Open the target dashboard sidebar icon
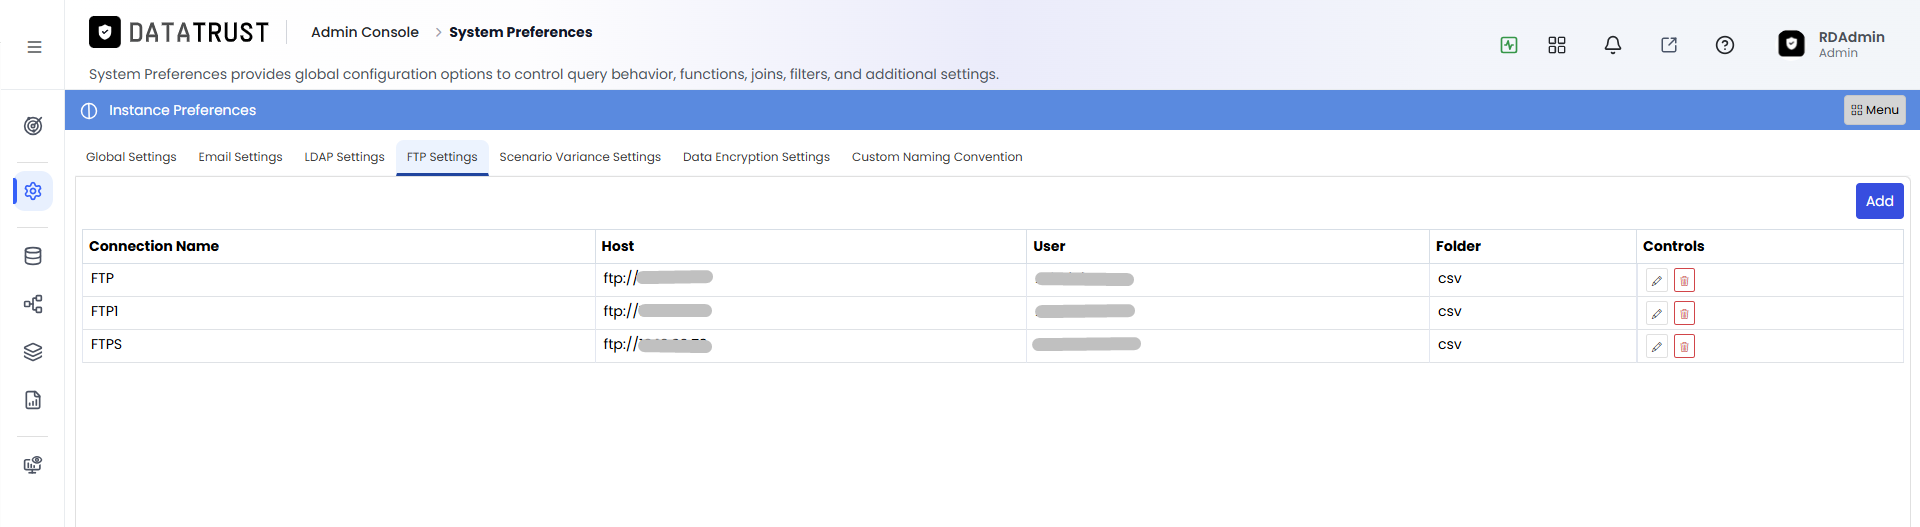 tap(33, 126)
